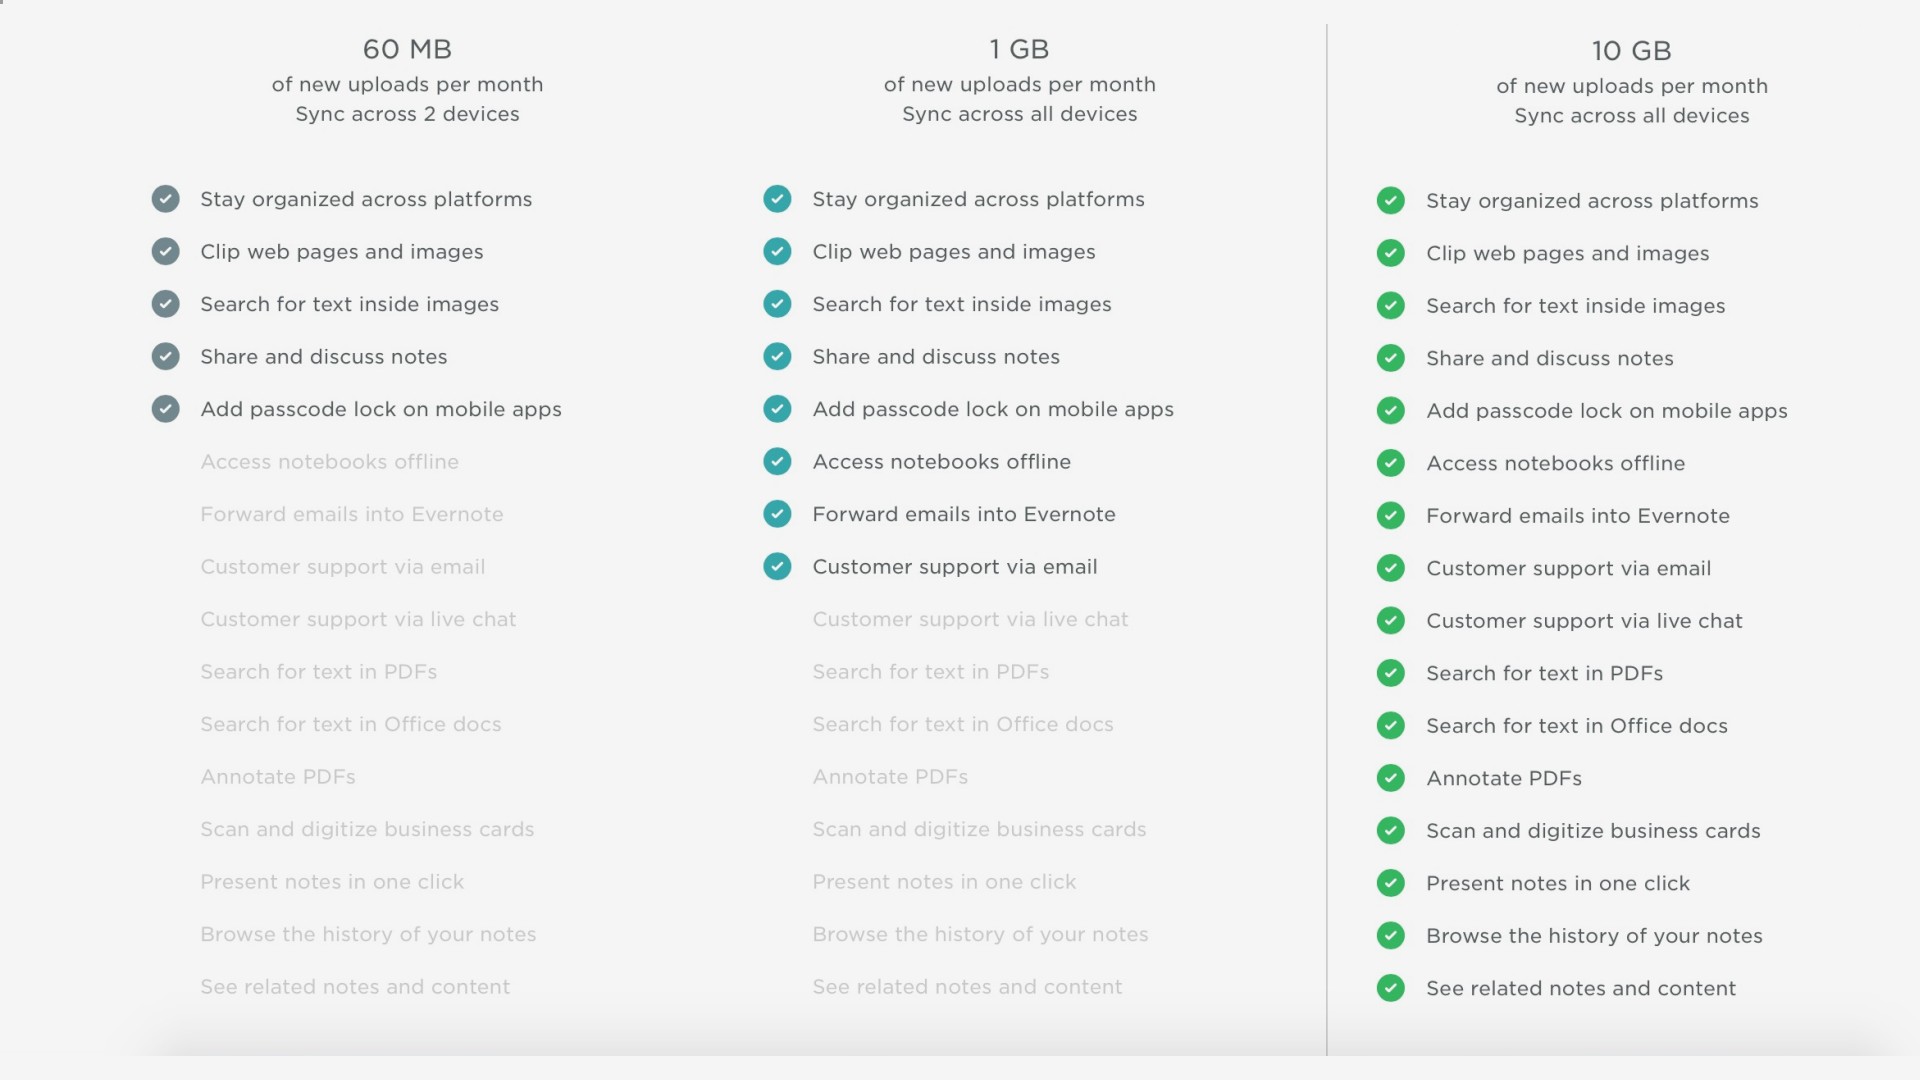Image resolution: width=1920 pixels, height=1080 pixels.
Task: Click green checkmark for 'Browse the history of your notes'
Action: pyautogui.click(x=1390, y=936)
